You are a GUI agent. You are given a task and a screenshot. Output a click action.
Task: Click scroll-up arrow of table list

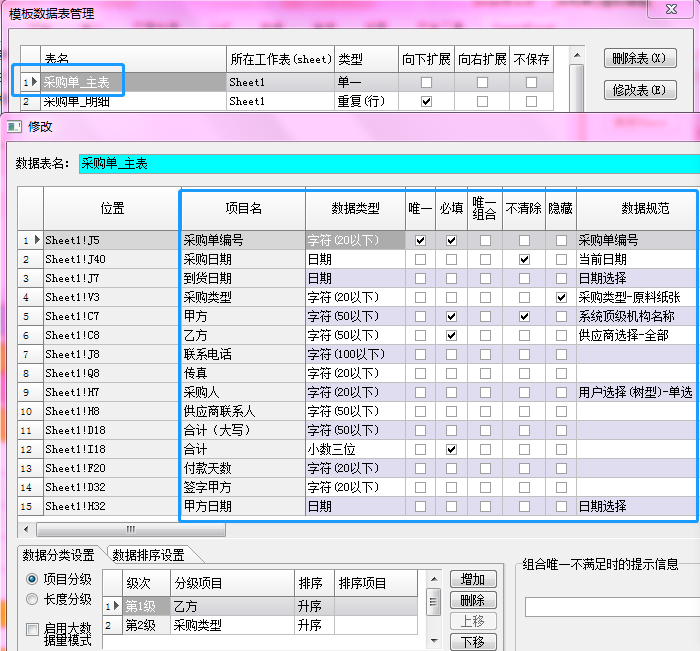coord(577,55)
